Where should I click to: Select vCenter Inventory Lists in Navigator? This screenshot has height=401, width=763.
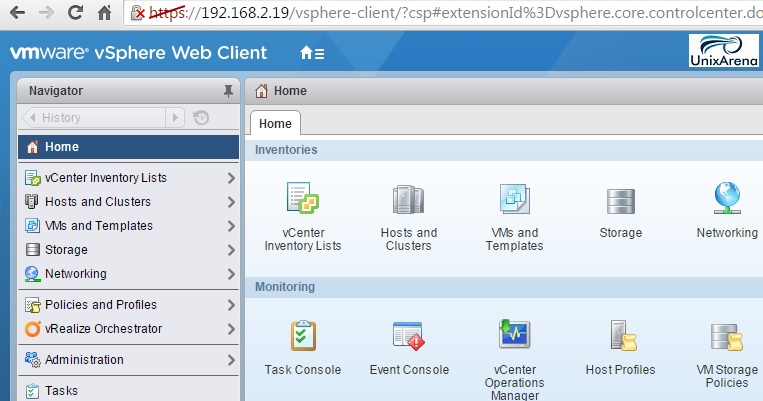click(128, 178)
